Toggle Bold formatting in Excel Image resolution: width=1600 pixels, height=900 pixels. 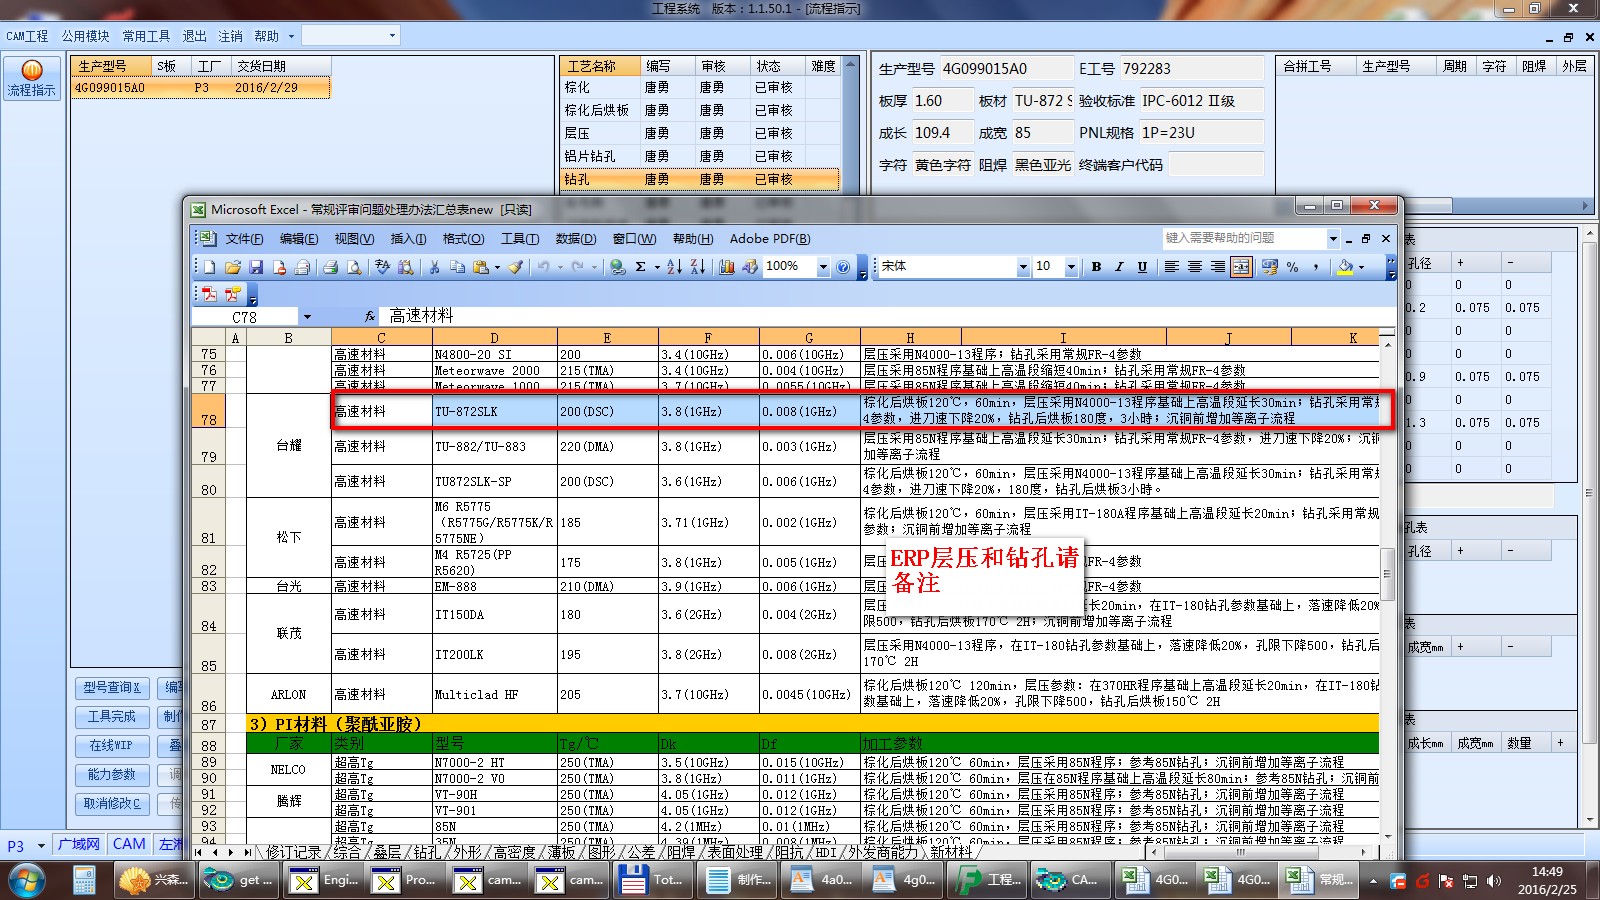tap(1096, 267)
